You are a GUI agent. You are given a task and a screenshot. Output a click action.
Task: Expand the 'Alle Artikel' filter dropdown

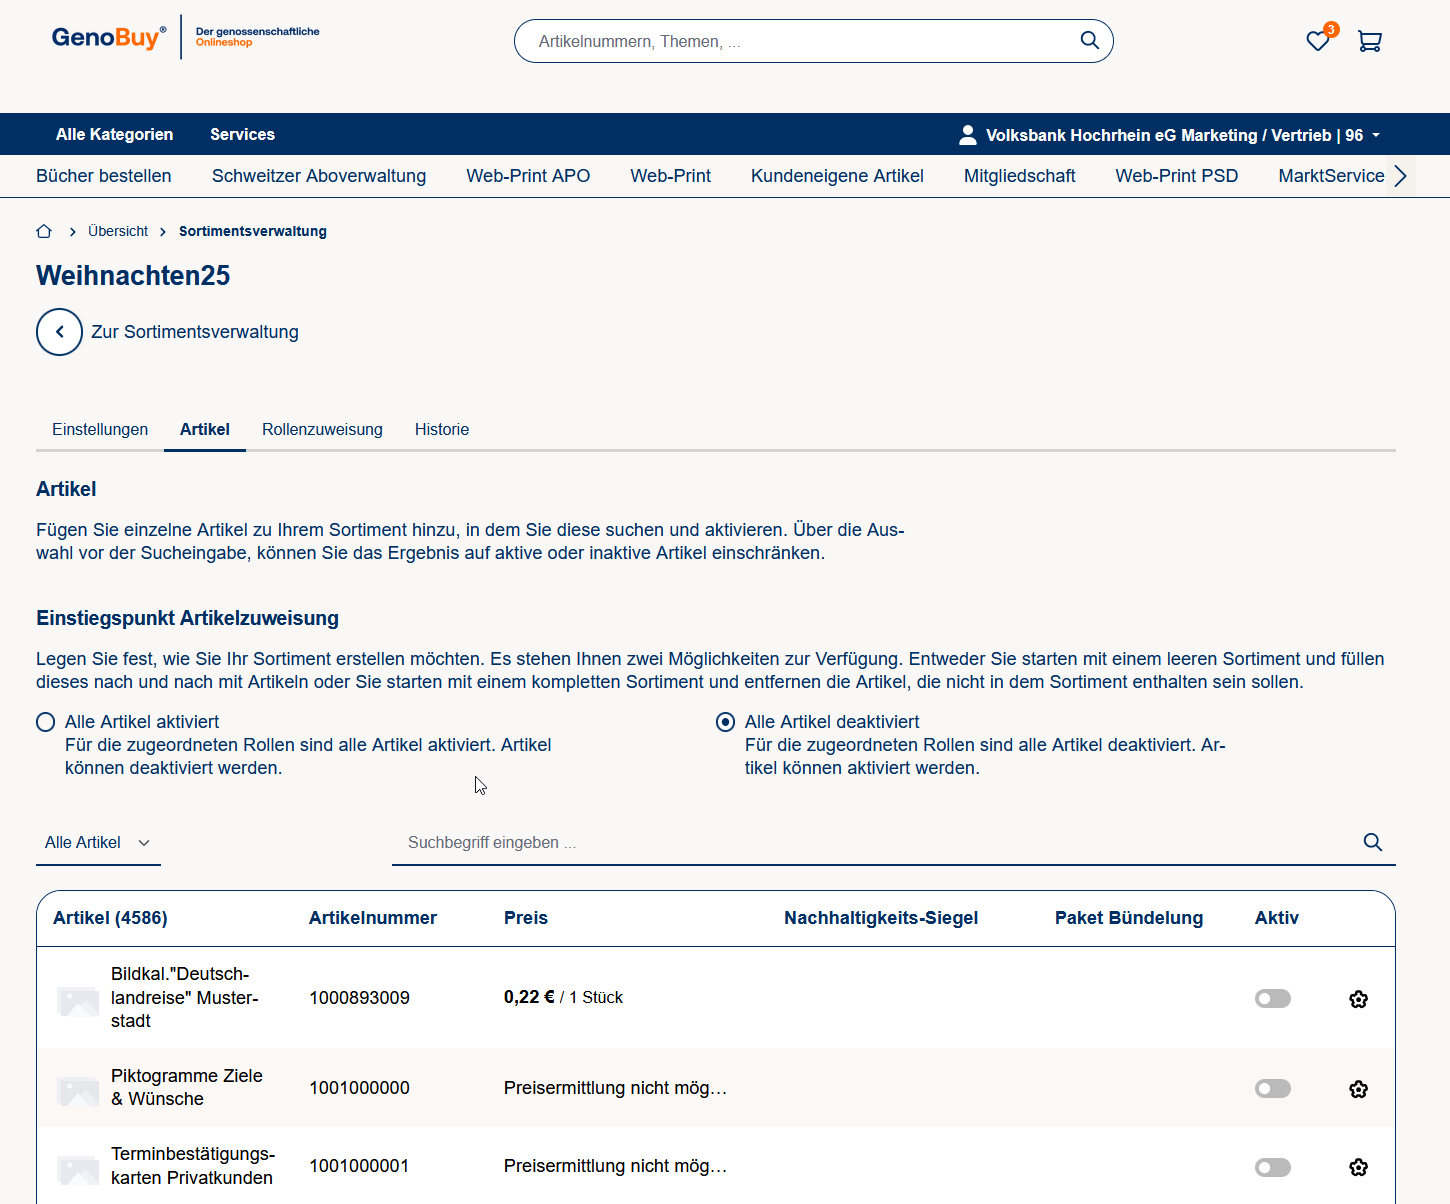pyautogui.click(x=97, y=843)
